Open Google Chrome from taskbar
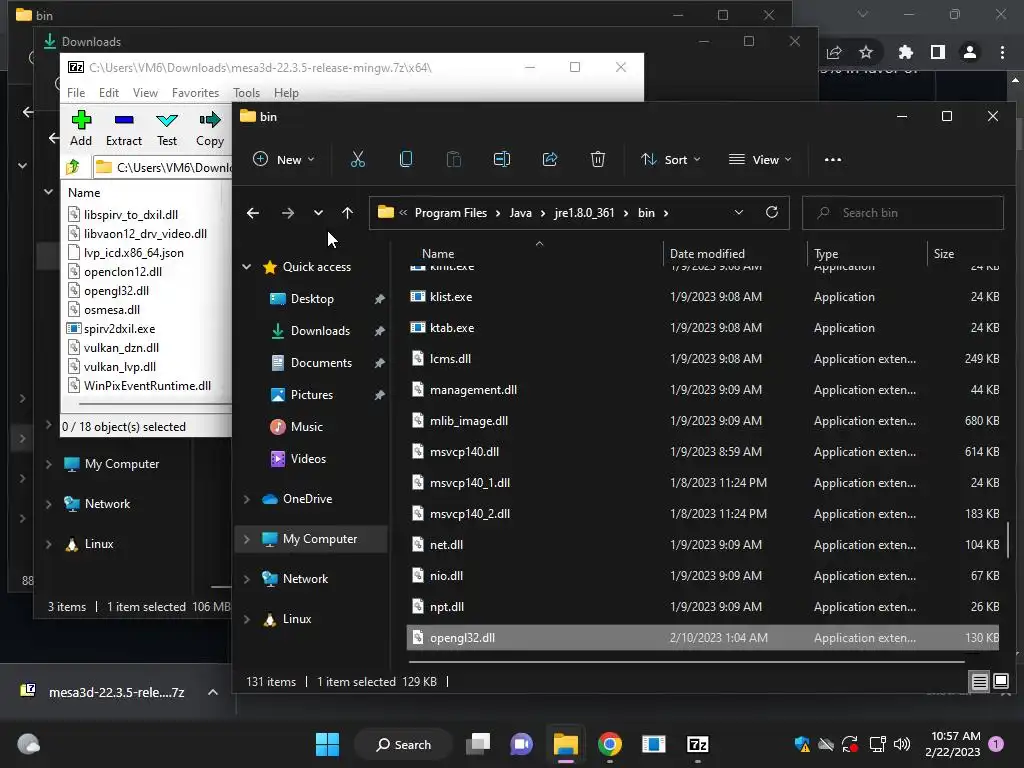Viewport: 1024px width, 768px height. pos(609,744)
